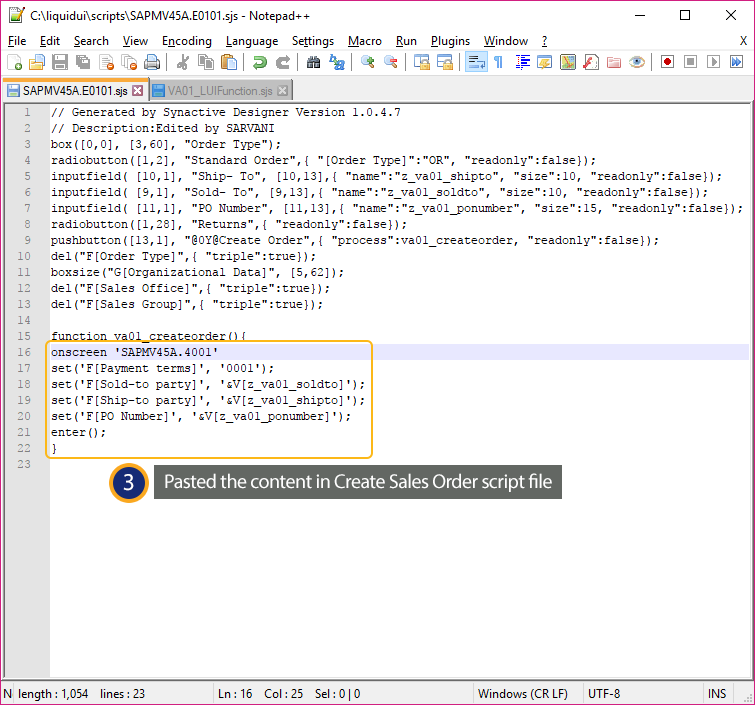Screen dimensions: 755x705
Task: Start macro recording with the red dot
Action: [x=667, y=62]
